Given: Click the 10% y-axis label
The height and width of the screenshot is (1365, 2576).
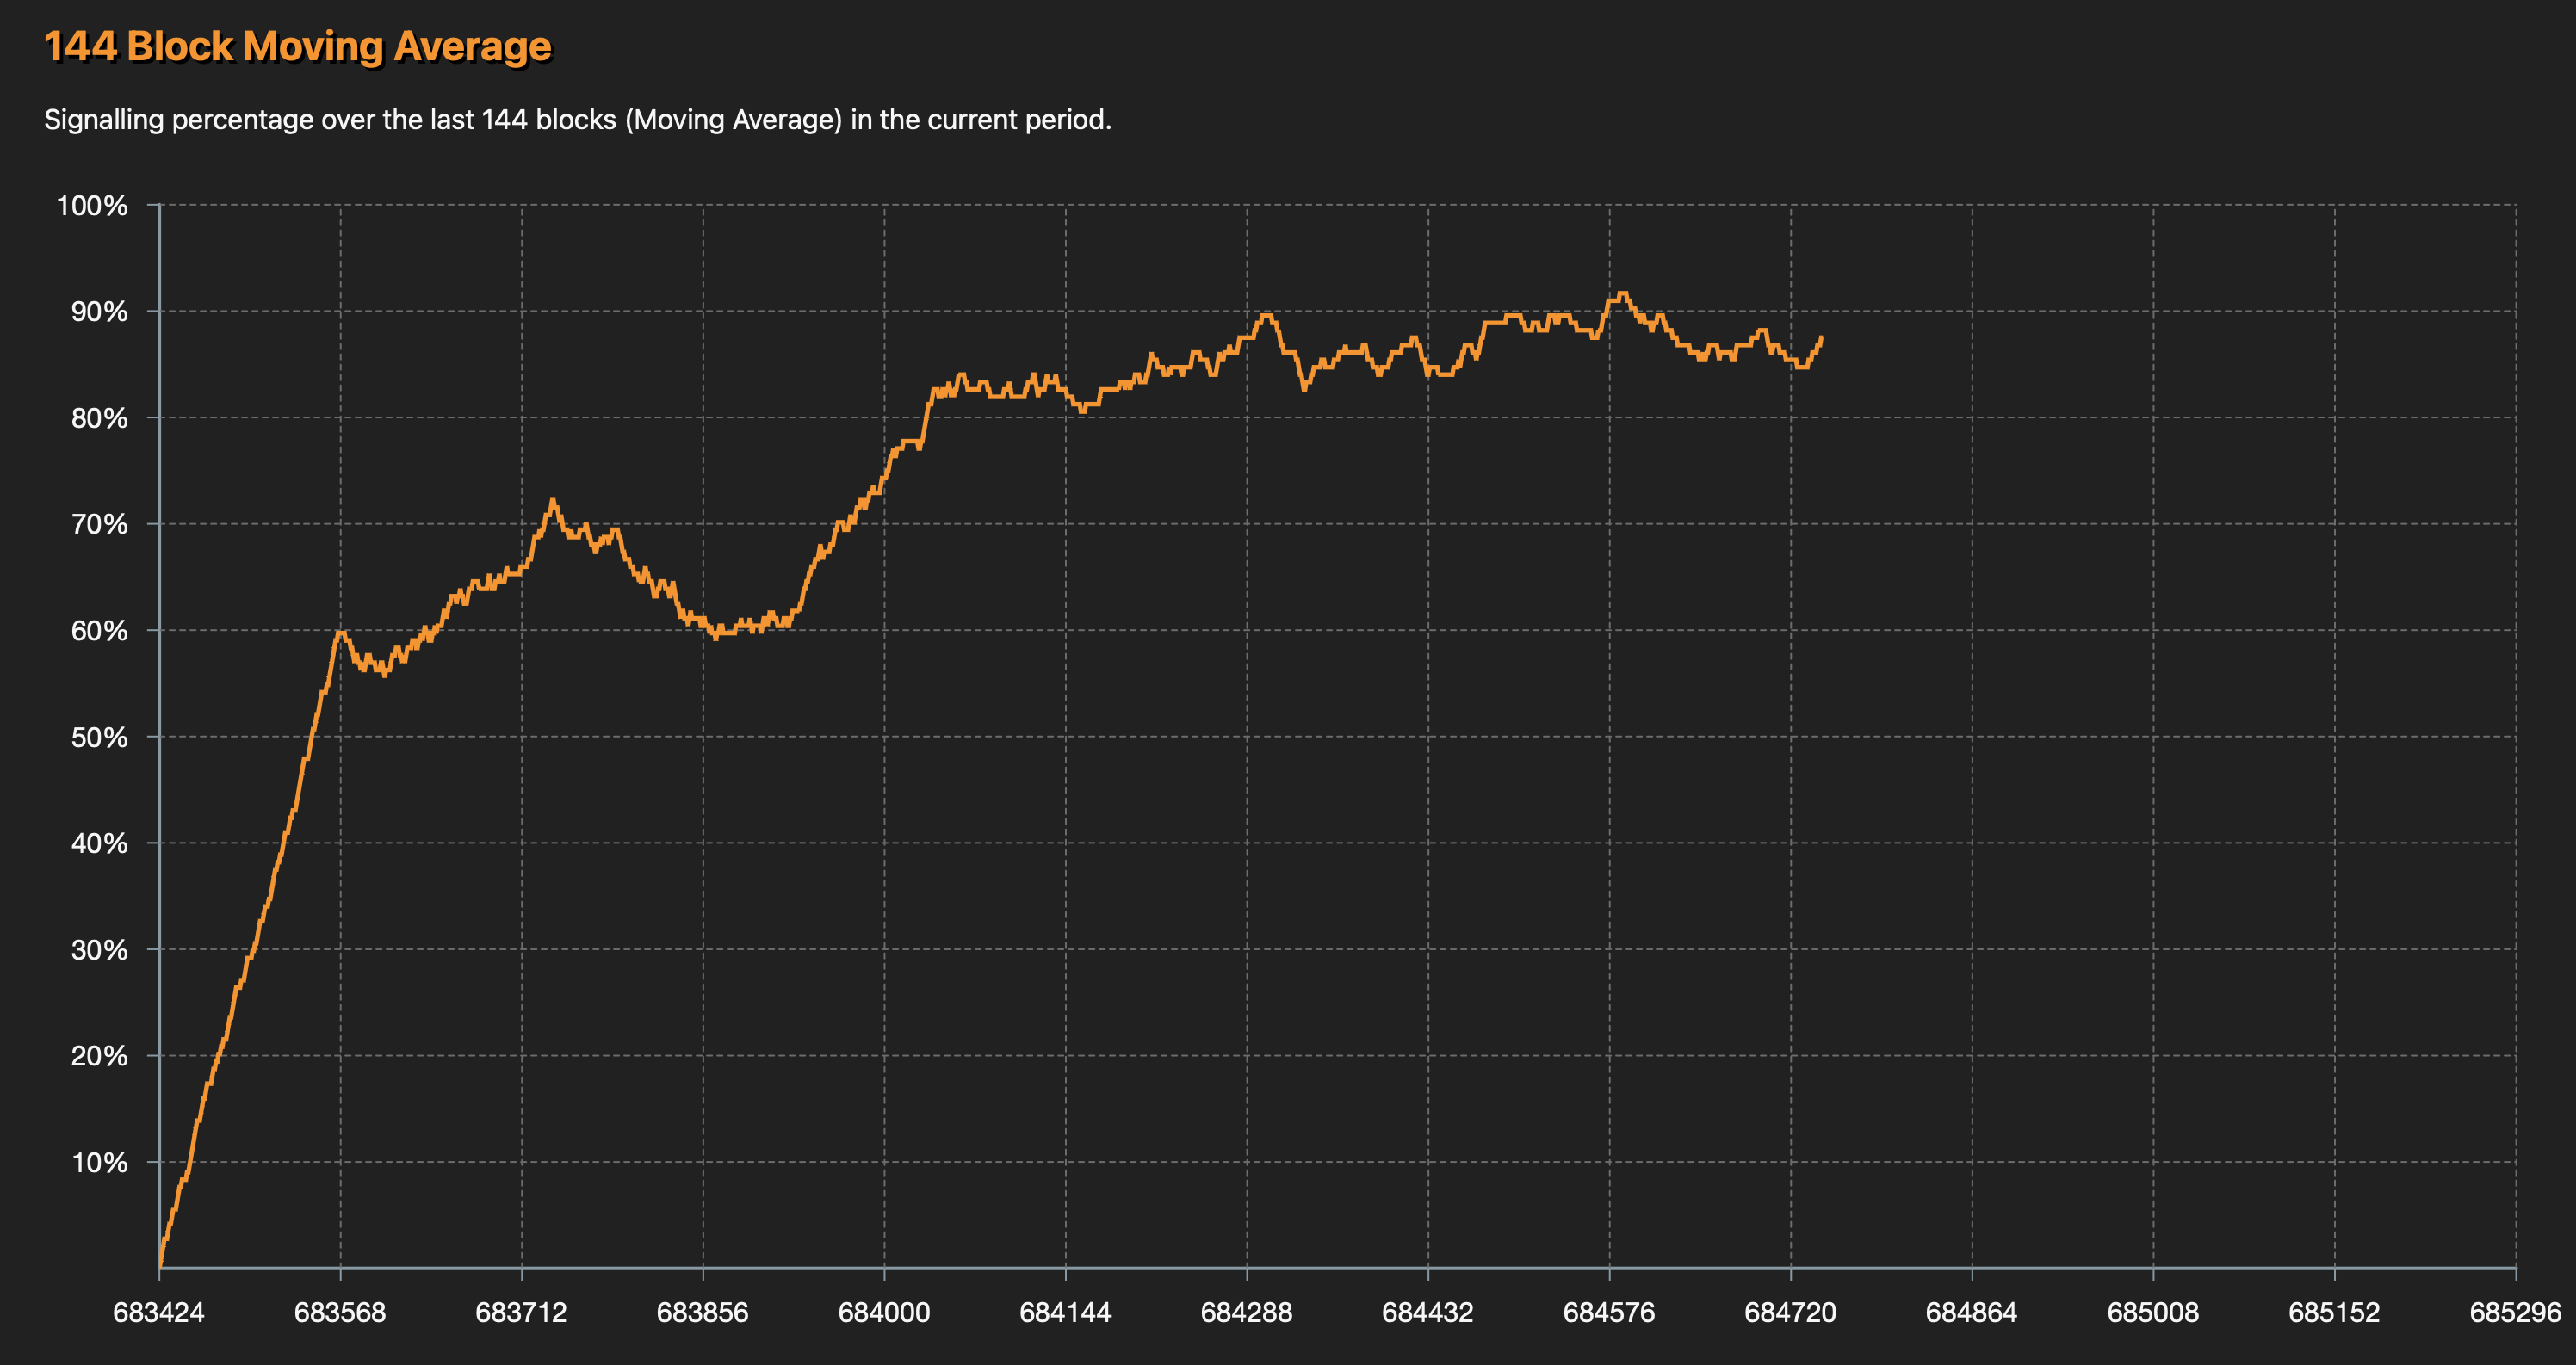Looking at the screenshot, I should [99, 1162].
